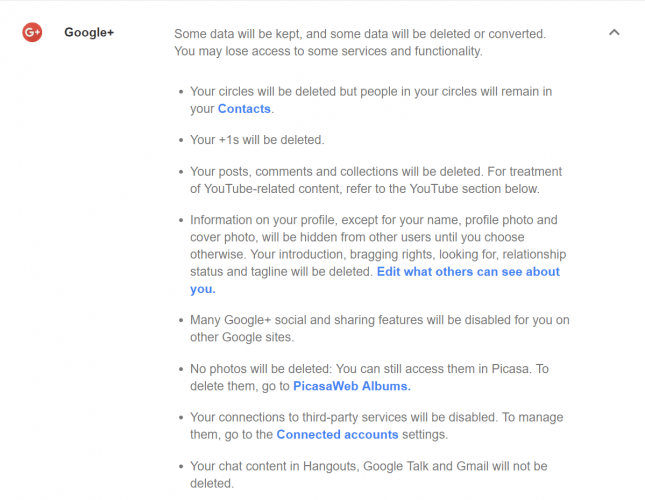Collapse the Google+ section with the chevron
The height and width of the screenshot is (500, 645).
[614, 32]
